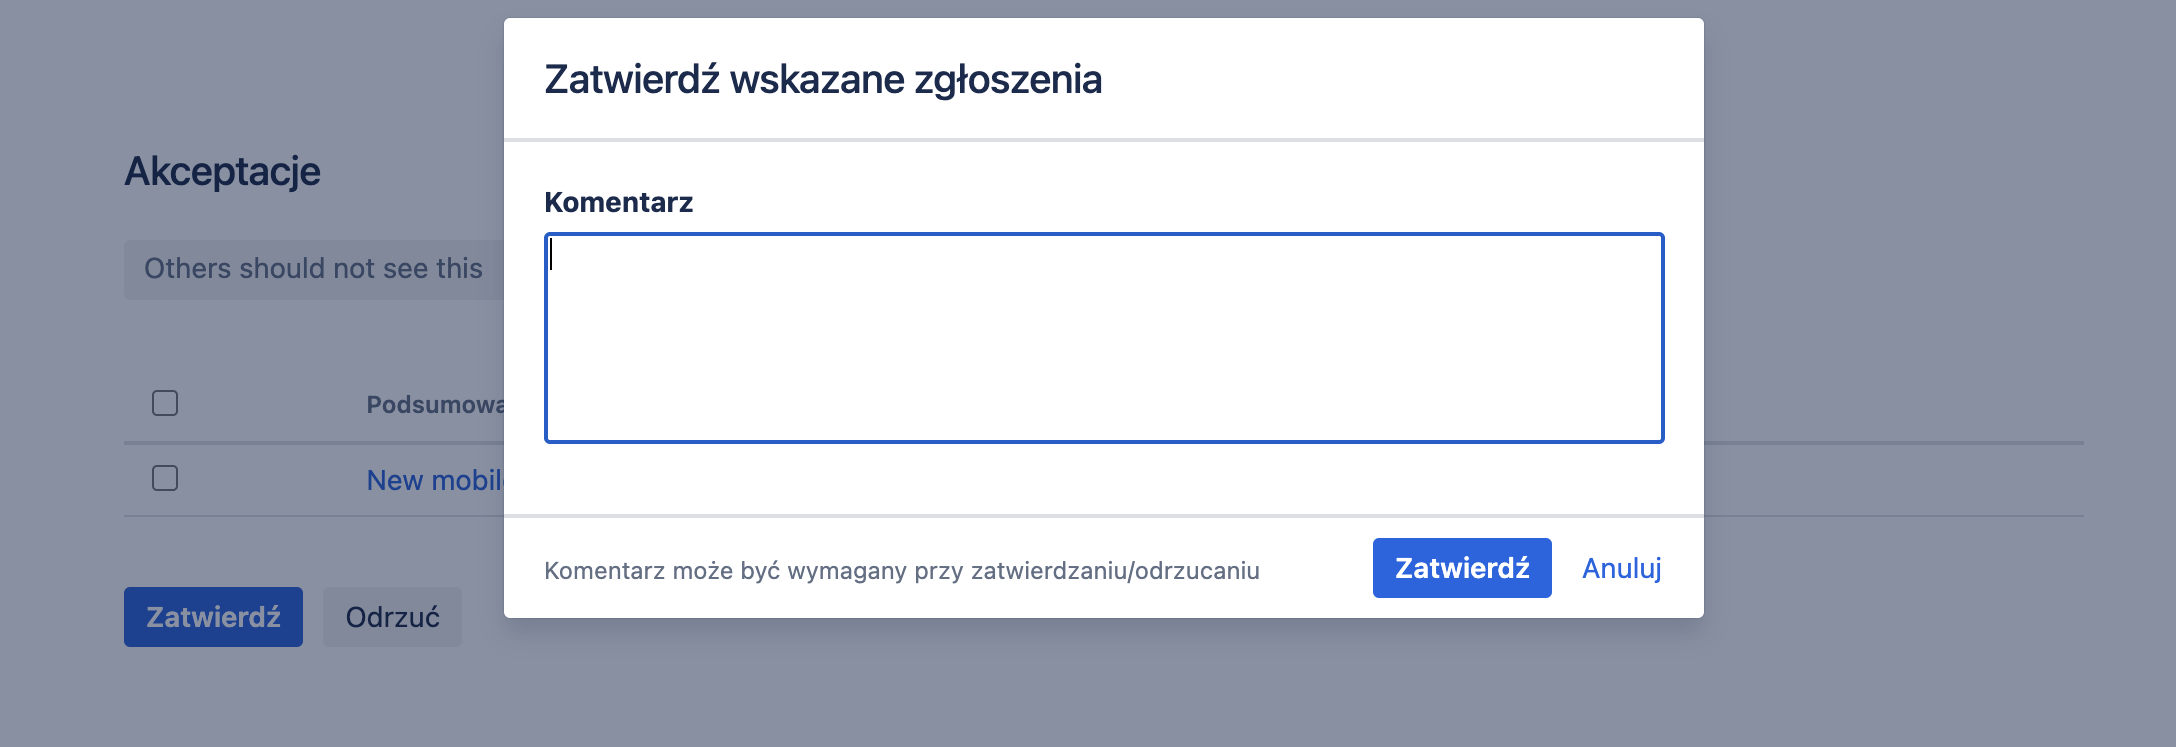Focus the filter box reading Others should not see this

(312, 268)
